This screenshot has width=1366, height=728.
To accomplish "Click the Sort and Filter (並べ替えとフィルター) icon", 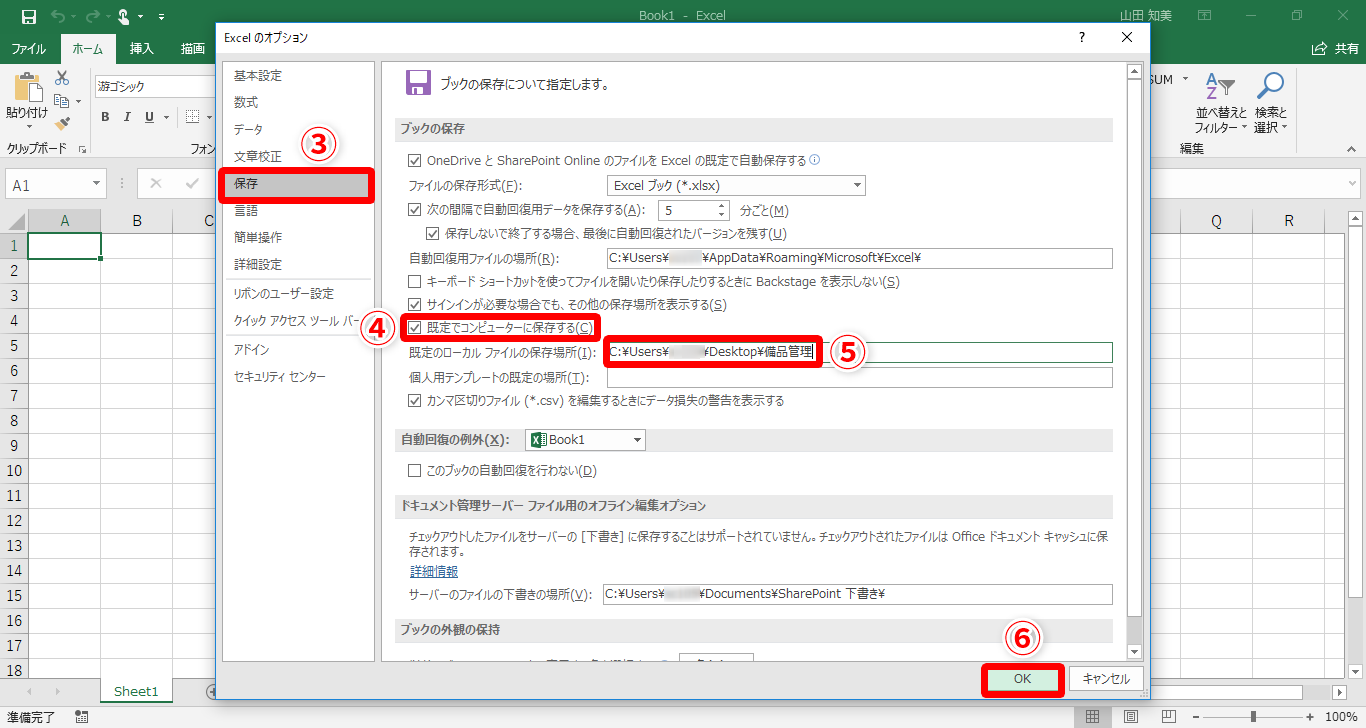I will 1221,88.
